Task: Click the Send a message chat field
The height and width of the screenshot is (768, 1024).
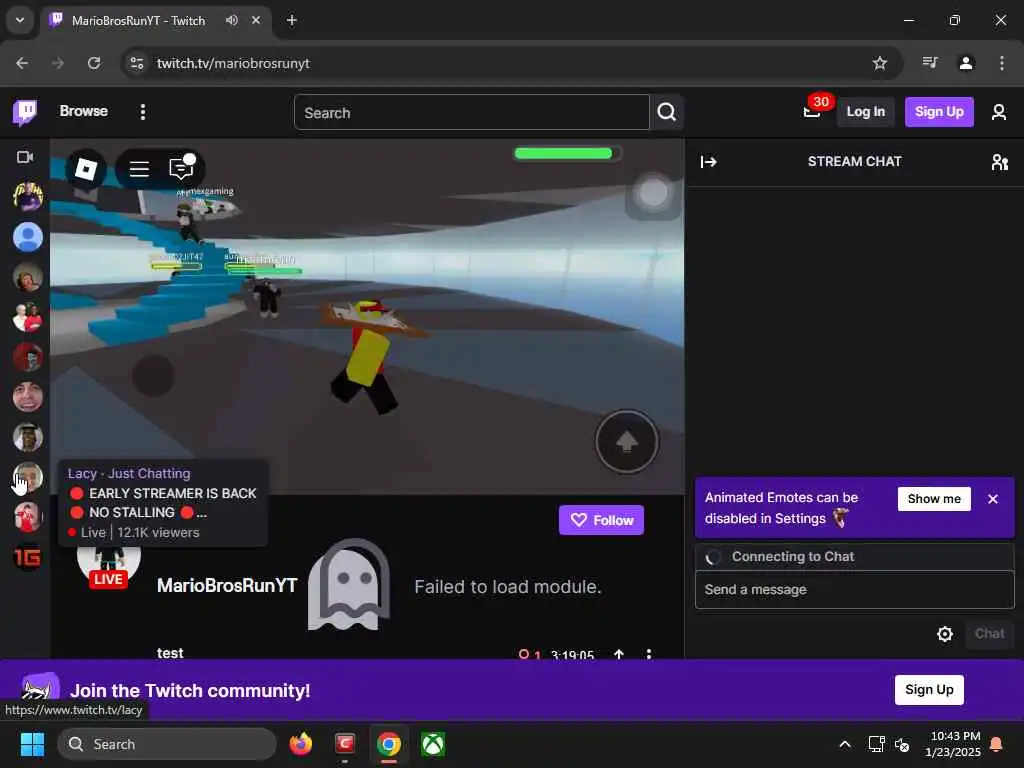Action: coord(854,590)
